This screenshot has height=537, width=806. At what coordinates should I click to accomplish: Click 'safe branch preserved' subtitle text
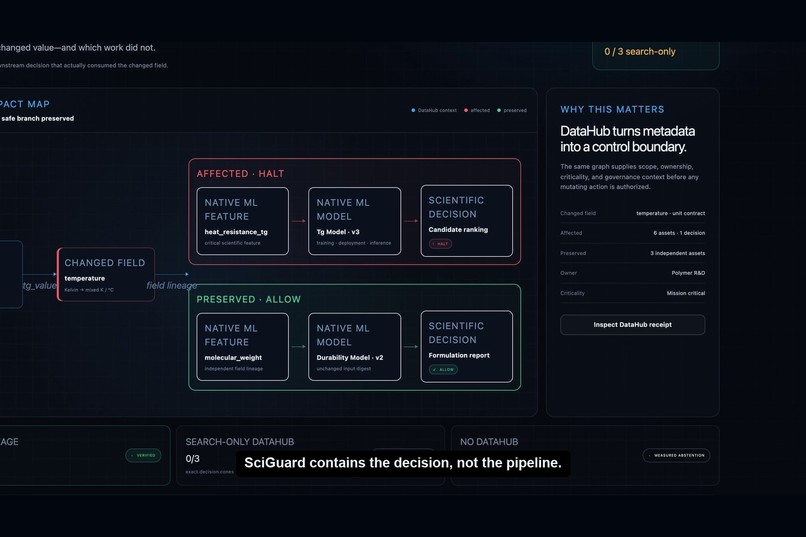[38, 119]
